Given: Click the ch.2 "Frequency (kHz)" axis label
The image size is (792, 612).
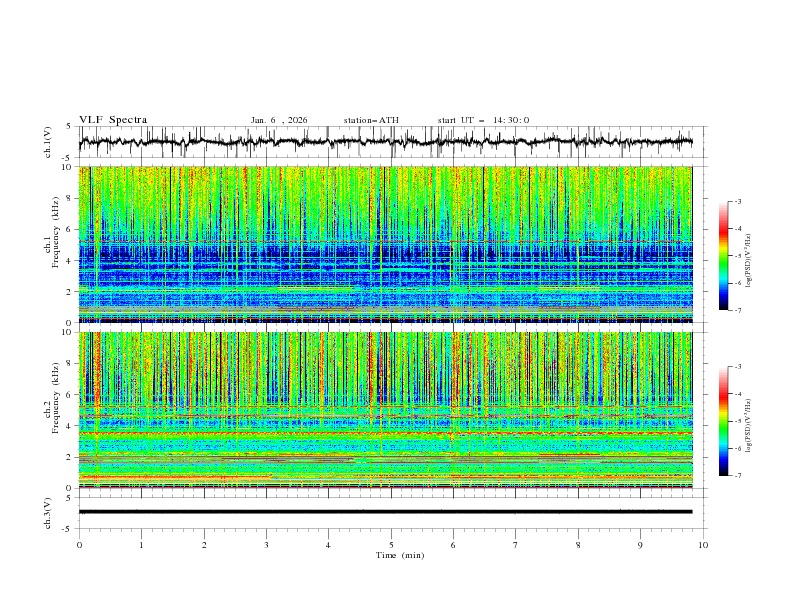Looking at the screenshot, I should 55,398.
